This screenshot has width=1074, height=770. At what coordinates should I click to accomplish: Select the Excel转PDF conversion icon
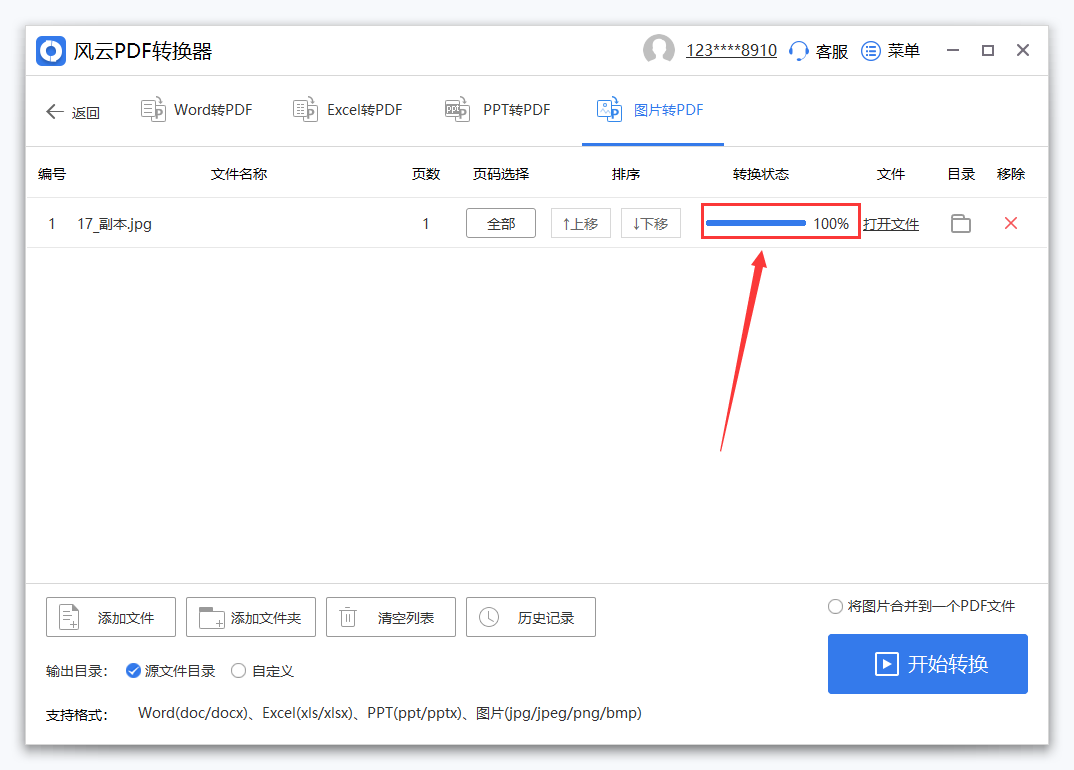(x=304, y=110)
